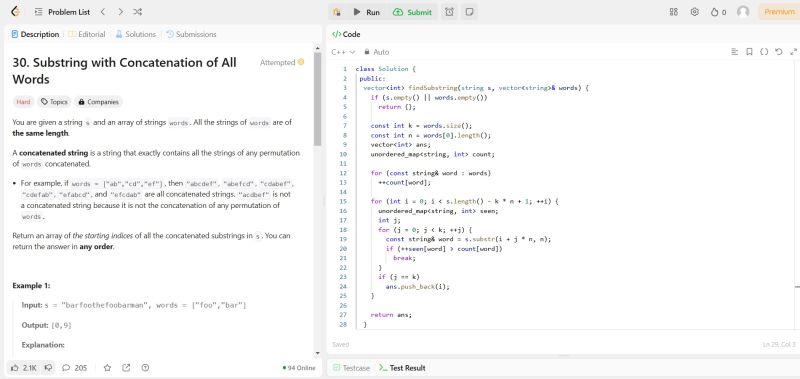
Task: Click the streak fire icon
Action: (718, 12)
